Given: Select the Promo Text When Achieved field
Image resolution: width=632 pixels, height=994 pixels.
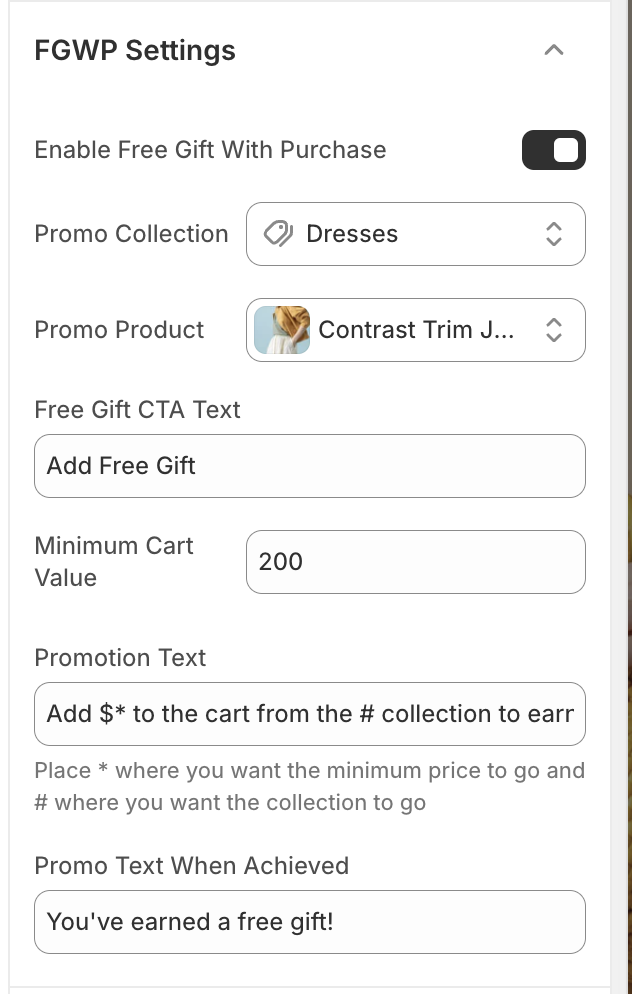Looking at the screenshot, I should (309, 922).
